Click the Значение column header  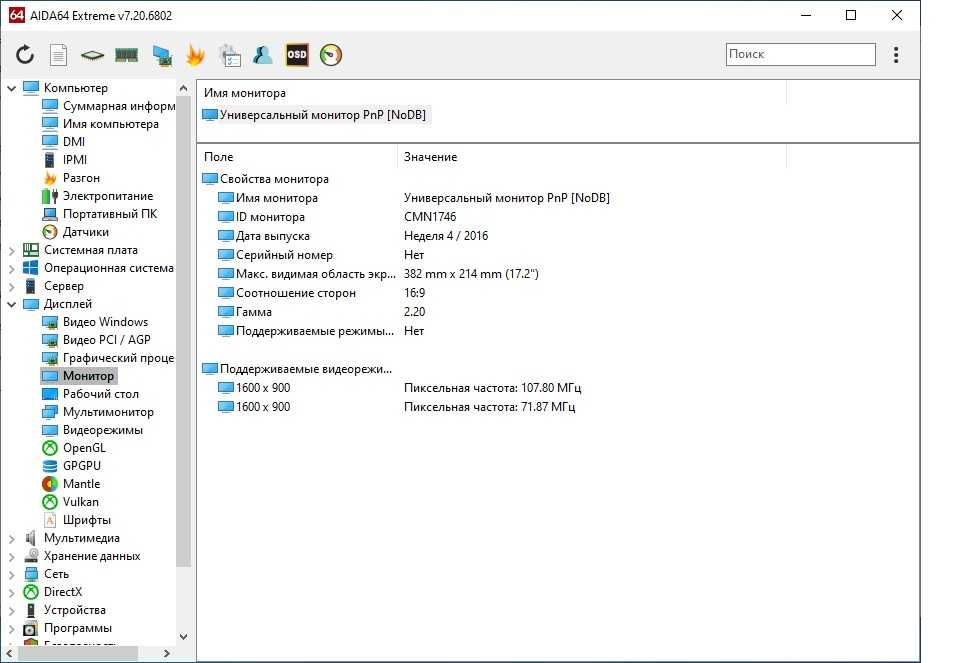(x=430, y=157)
